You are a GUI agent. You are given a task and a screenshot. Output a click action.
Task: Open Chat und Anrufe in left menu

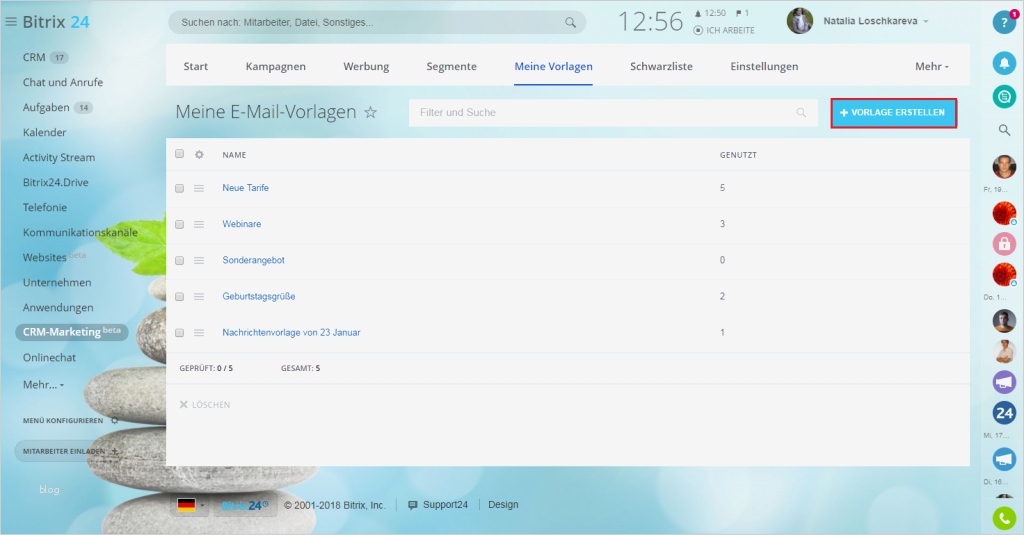pyautogui.click(x=63, y=82)
